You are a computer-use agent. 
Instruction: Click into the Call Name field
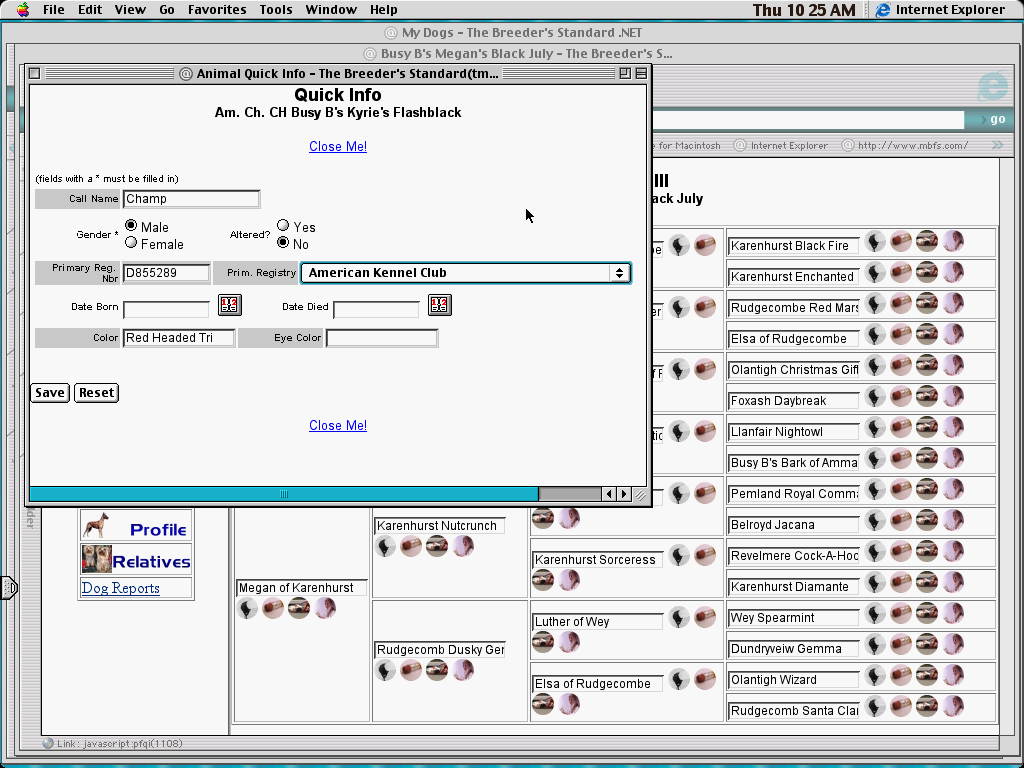pyautogui.click(x=191, y=199)
